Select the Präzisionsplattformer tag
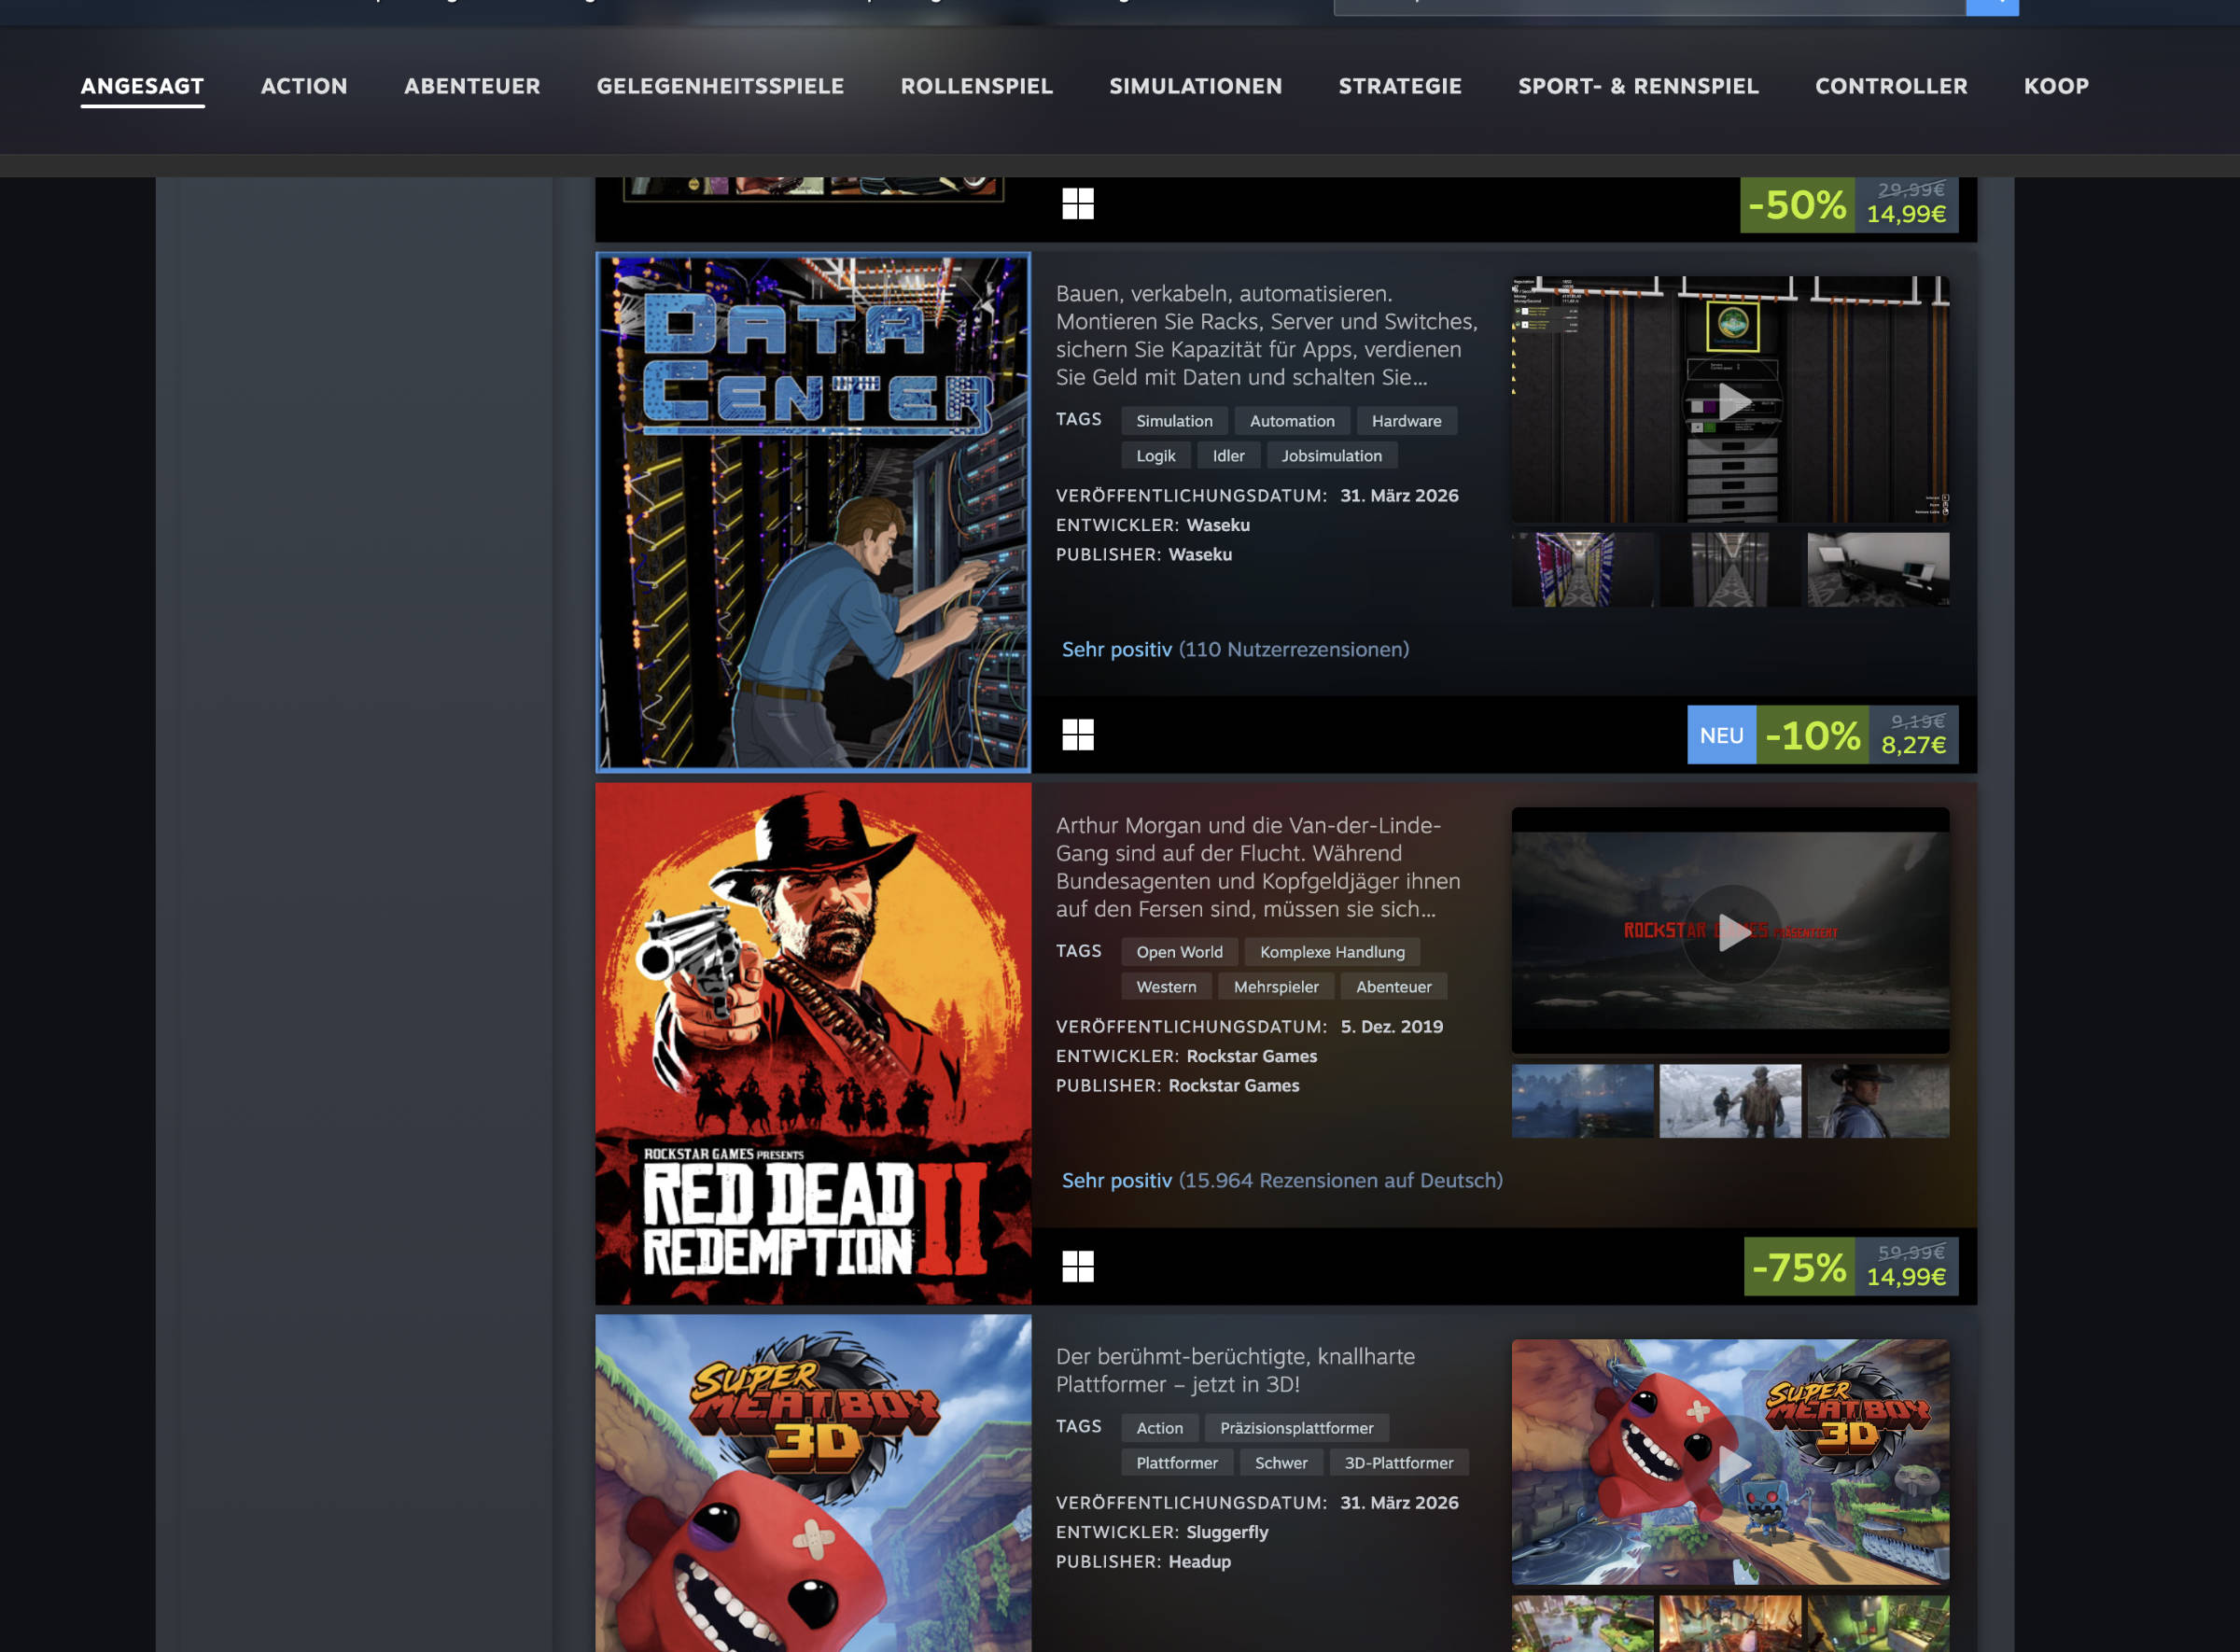Viewport: 2240px width, 1652px height. point(1297,1427)
